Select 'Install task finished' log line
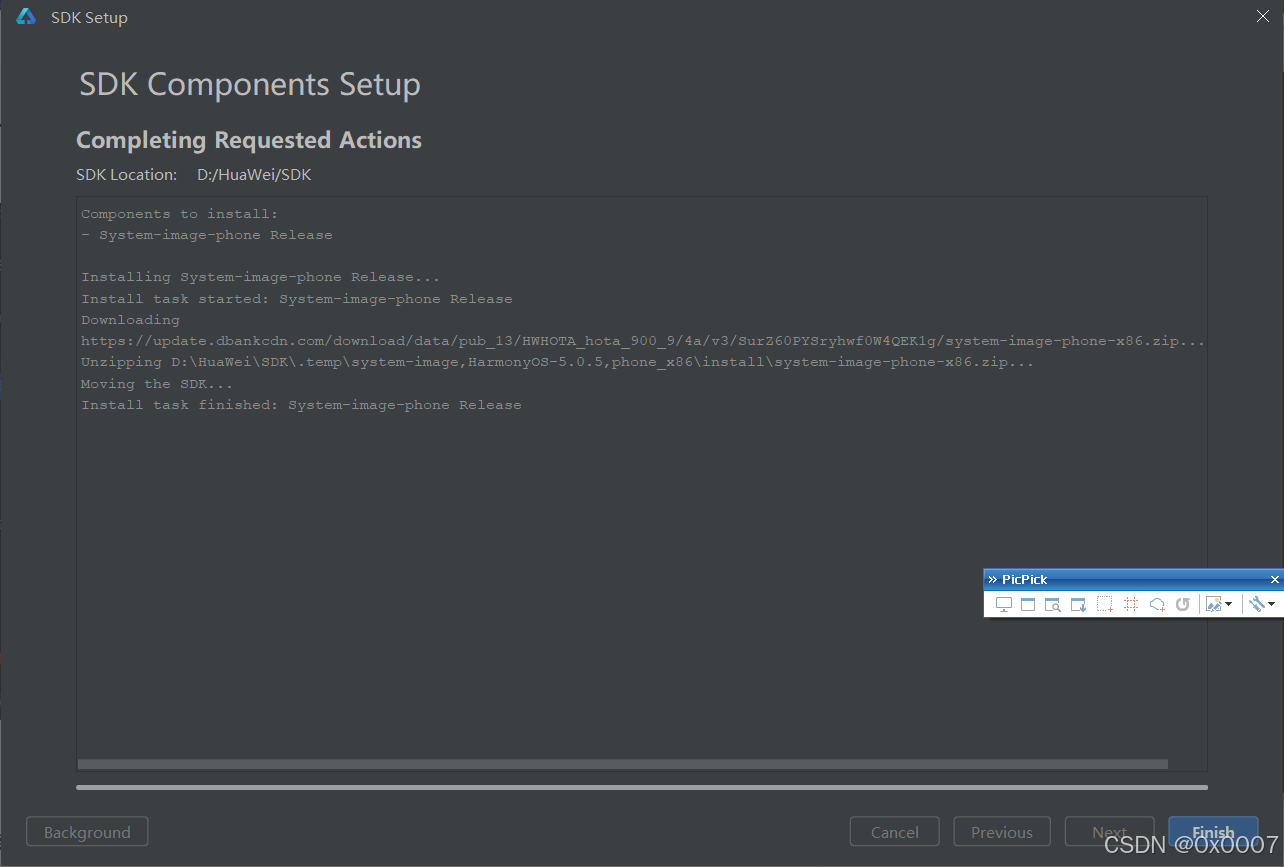 (x=301, y=405)
